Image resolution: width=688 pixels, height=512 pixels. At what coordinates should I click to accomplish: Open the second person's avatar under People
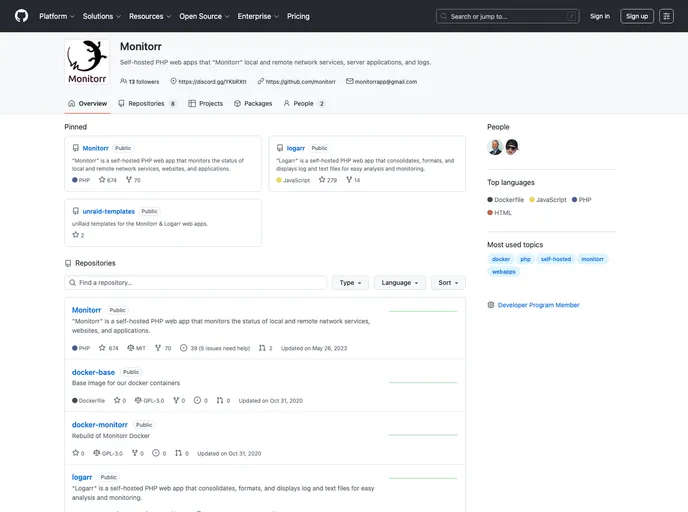[x=512, y=147]
